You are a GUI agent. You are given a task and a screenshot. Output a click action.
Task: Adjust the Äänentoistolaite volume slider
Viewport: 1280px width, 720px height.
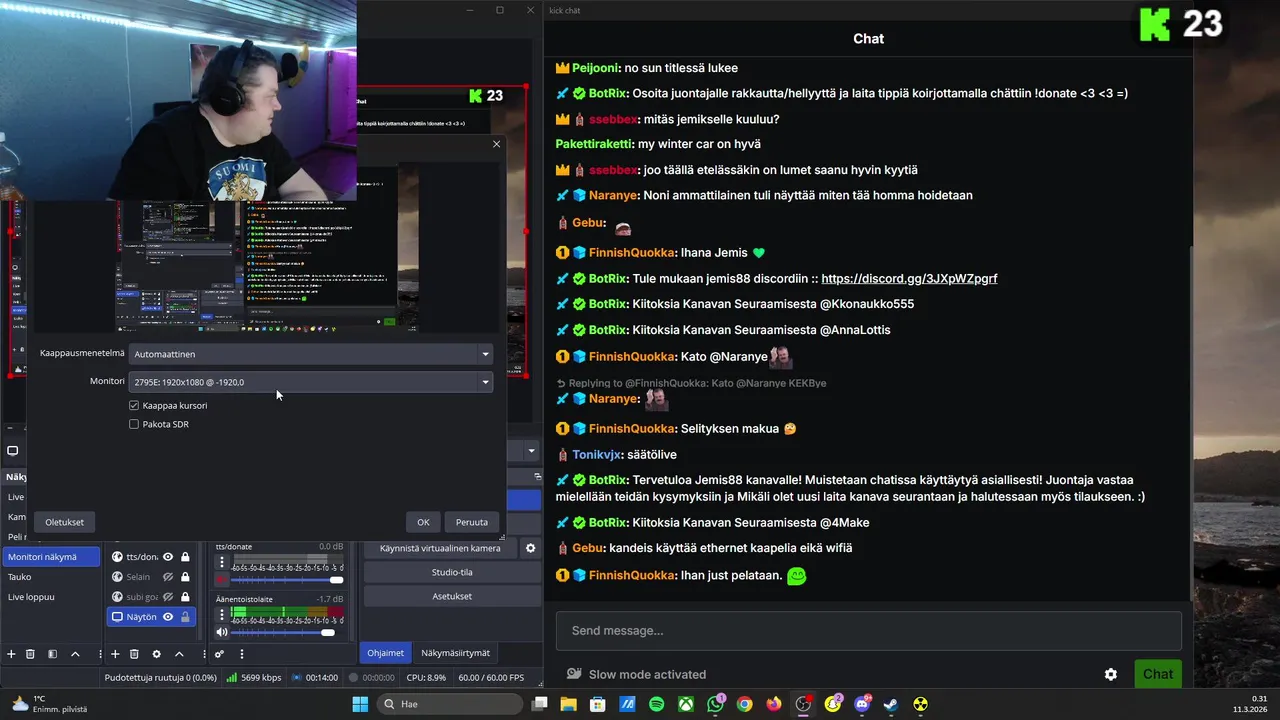287,632
